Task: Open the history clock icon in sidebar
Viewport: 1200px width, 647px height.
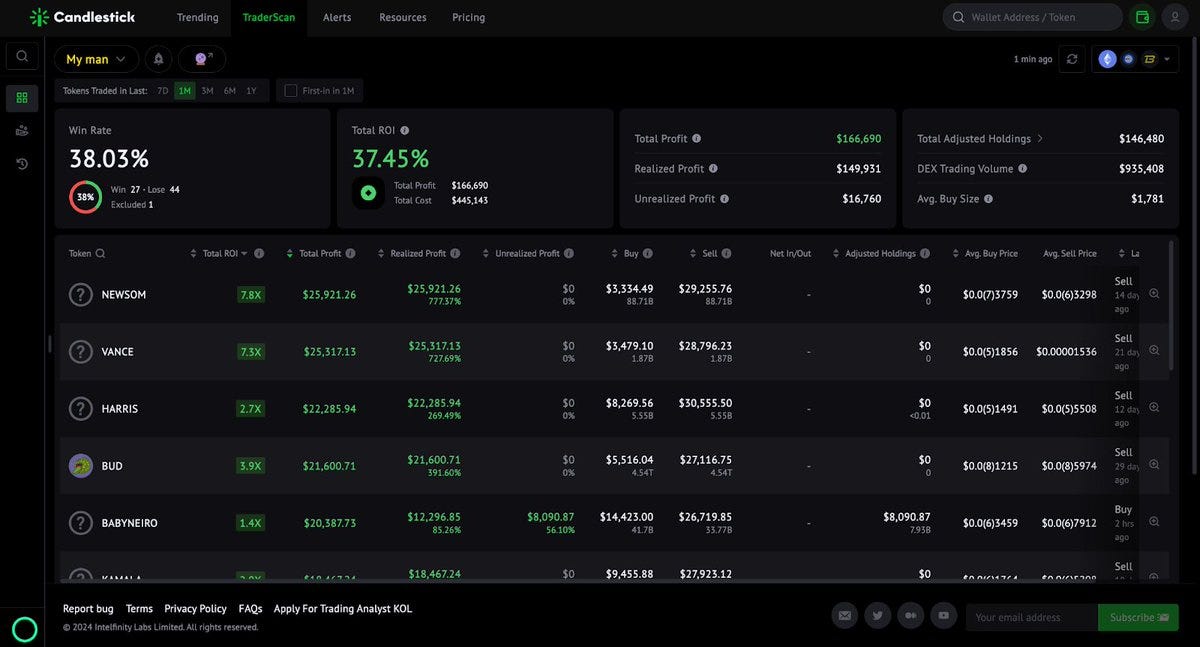Action: coord(22,163)
